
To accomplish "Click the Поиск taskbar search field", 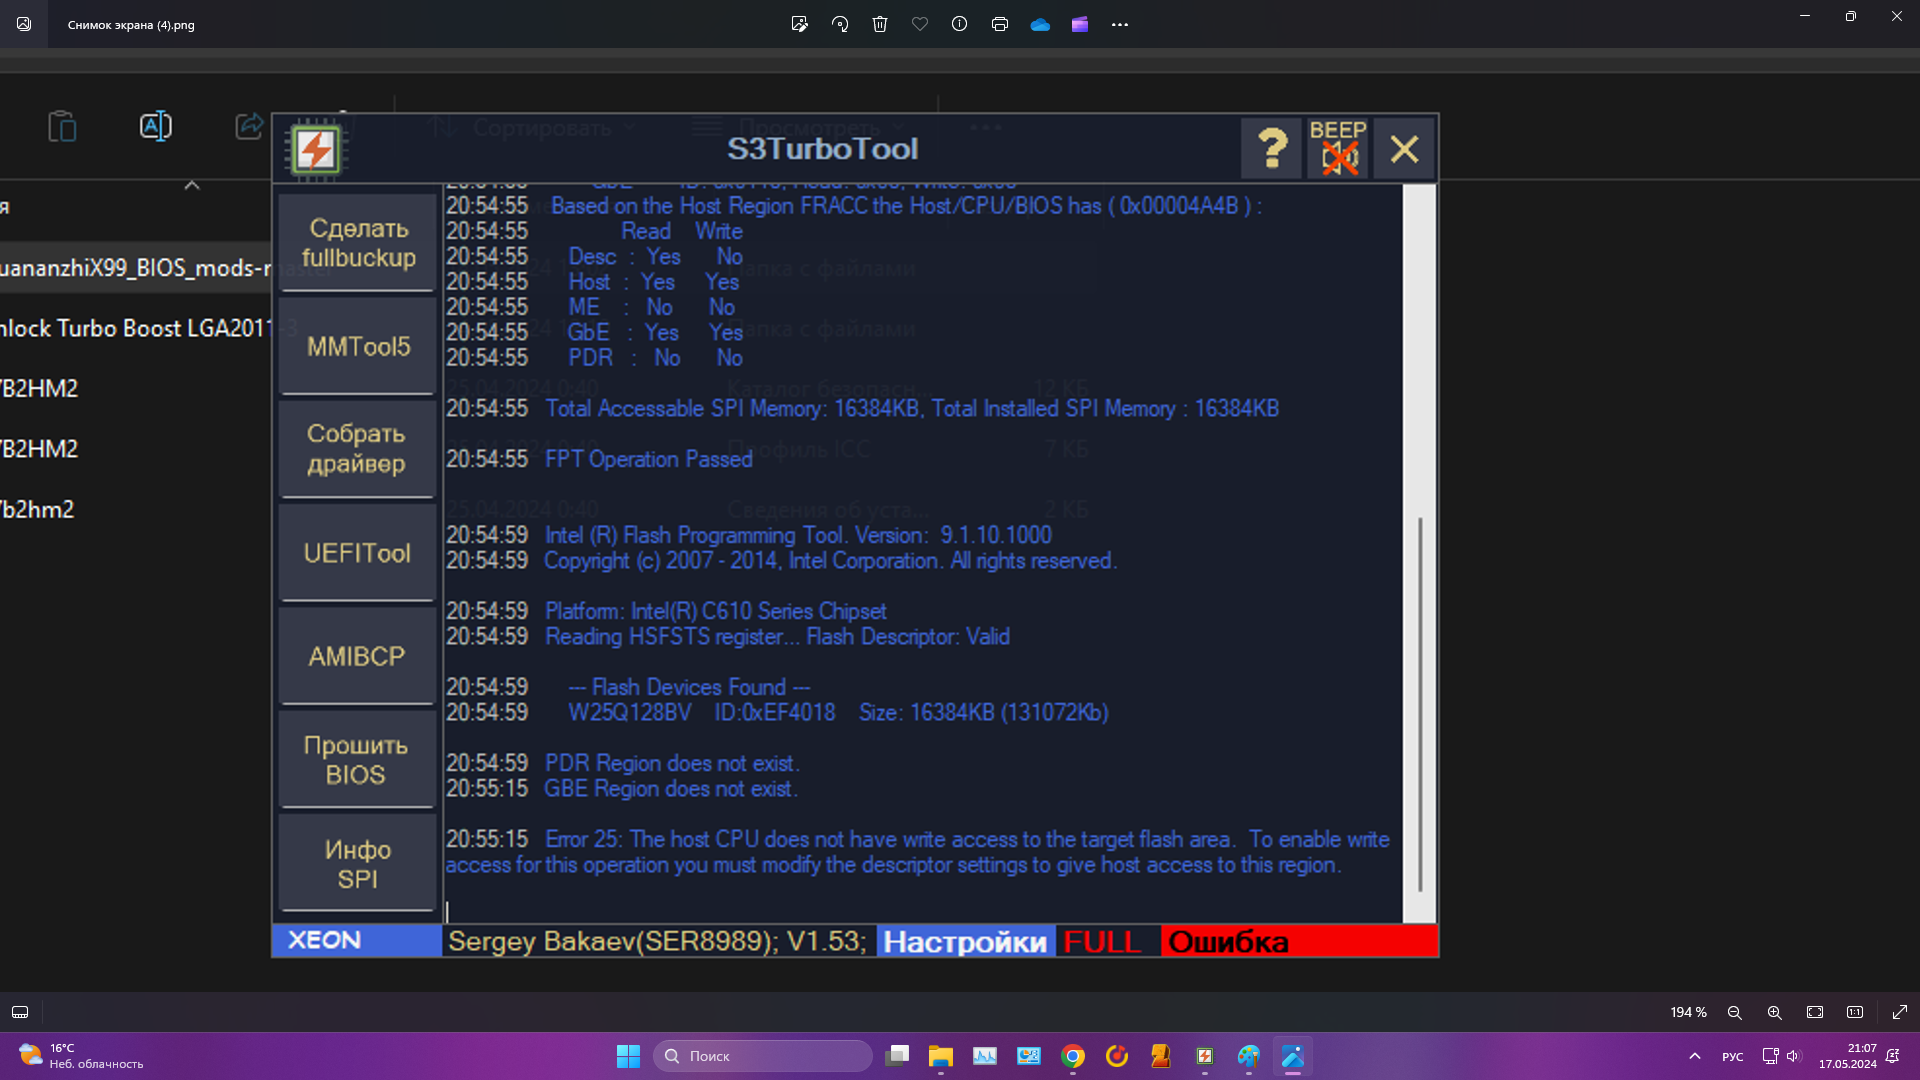I will [x=763, y=1056].
